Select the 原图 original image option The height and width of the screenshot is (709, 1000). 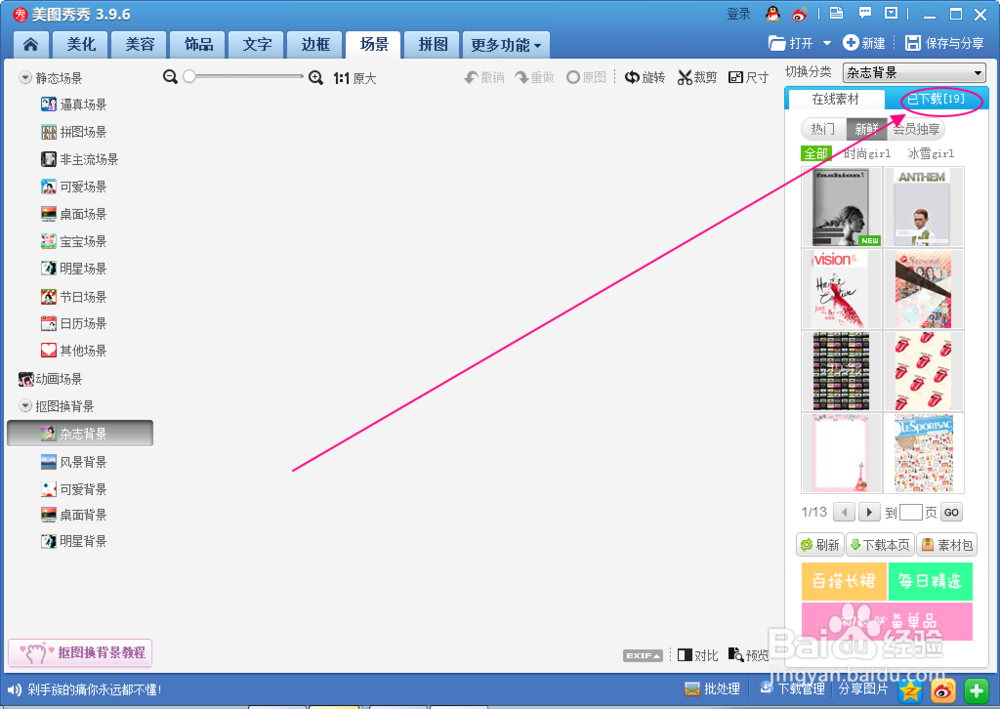point(586,78)
